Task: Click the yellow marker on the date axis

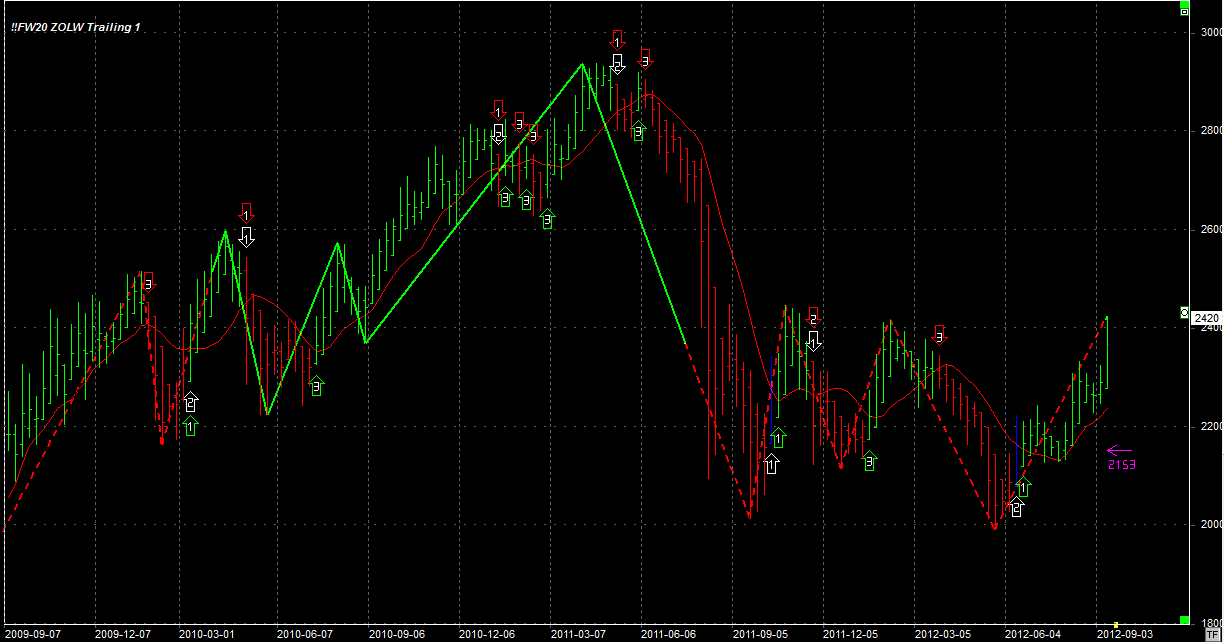Action: 1116,625
